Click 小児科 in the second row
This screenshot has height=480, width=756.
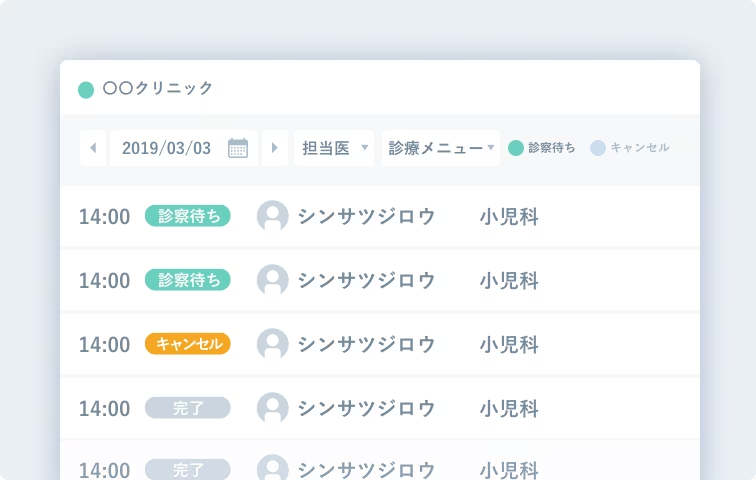click(509, 280)
